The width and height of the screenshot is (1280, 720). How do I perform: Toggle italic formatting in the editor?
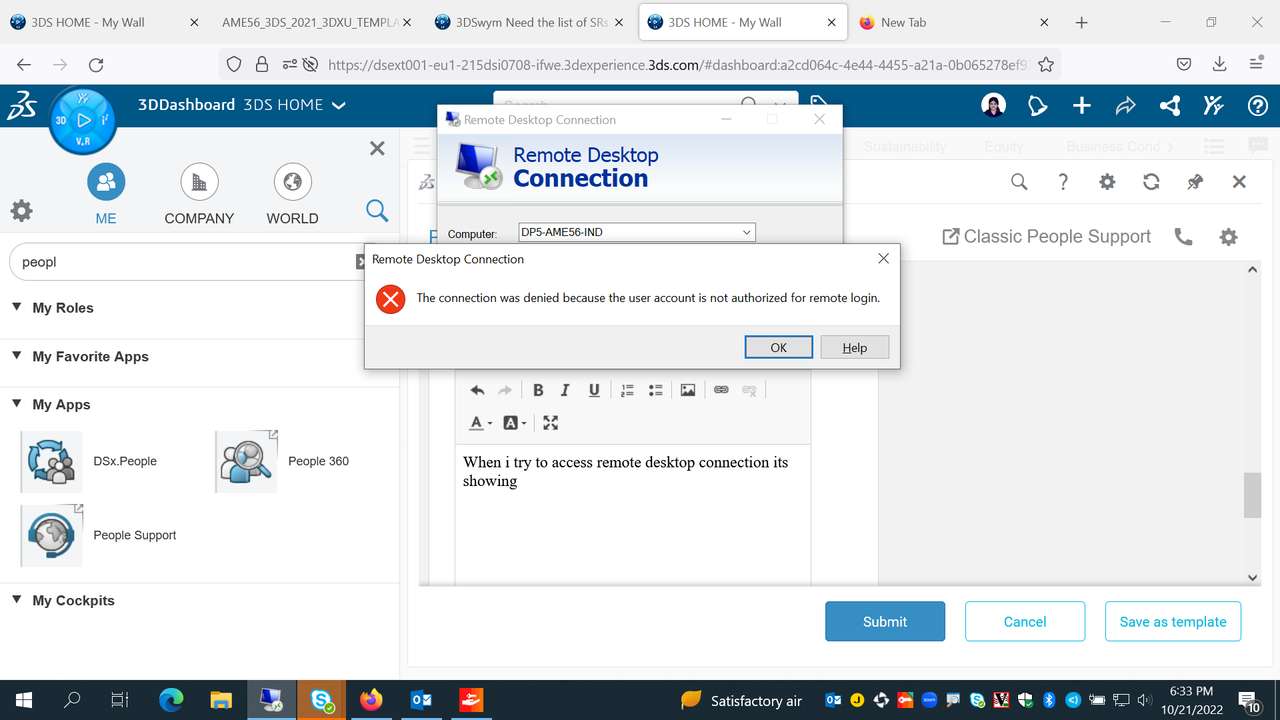pos(565,390)
